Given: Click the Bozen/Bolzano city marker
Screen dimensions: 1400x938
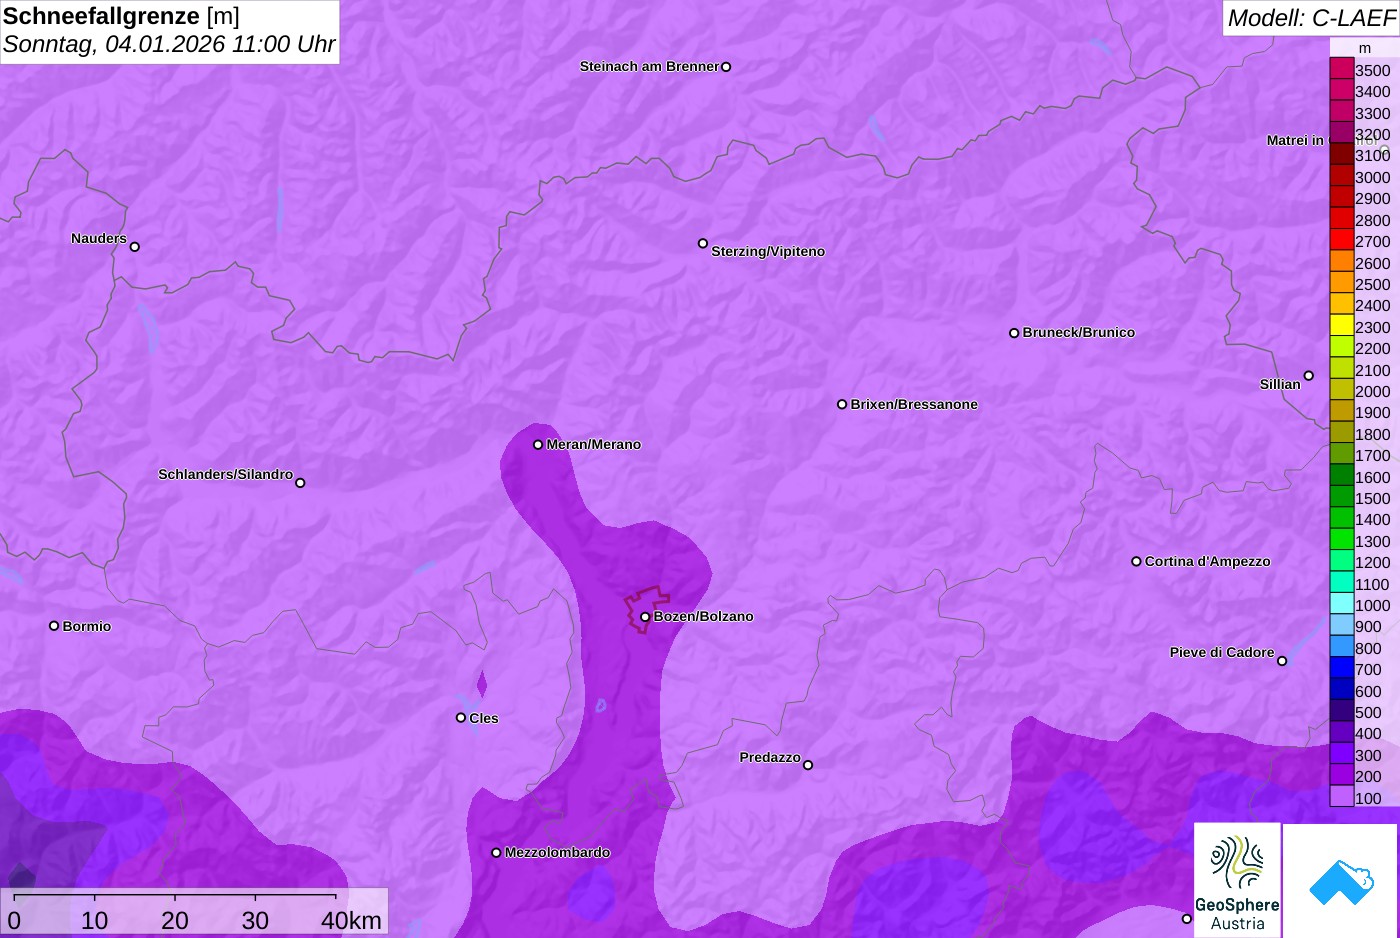Looking at the screenshot, I should (x=645, y=617).
